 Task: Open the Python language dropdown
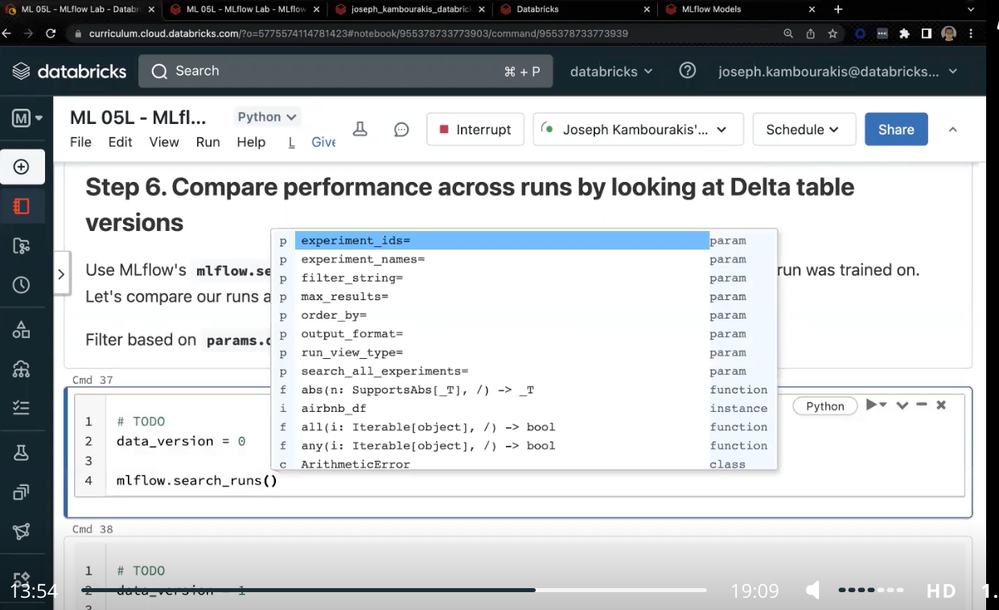click(x=266, y=116)
